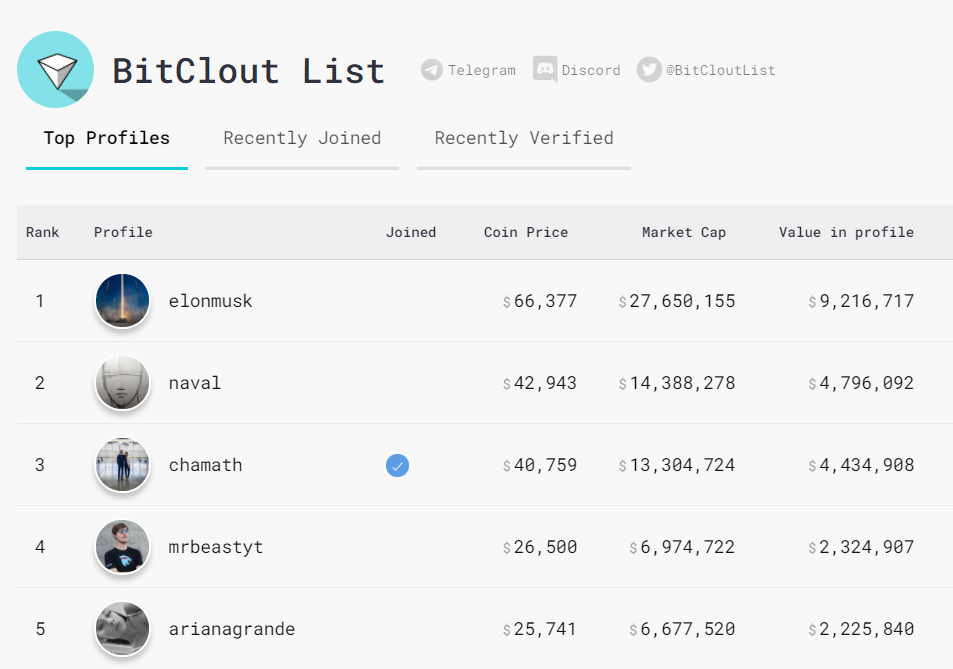This screenshot has height=669, width=953.
Task: Click rank number 3 for chamath
Action: [x=40, y=465]
